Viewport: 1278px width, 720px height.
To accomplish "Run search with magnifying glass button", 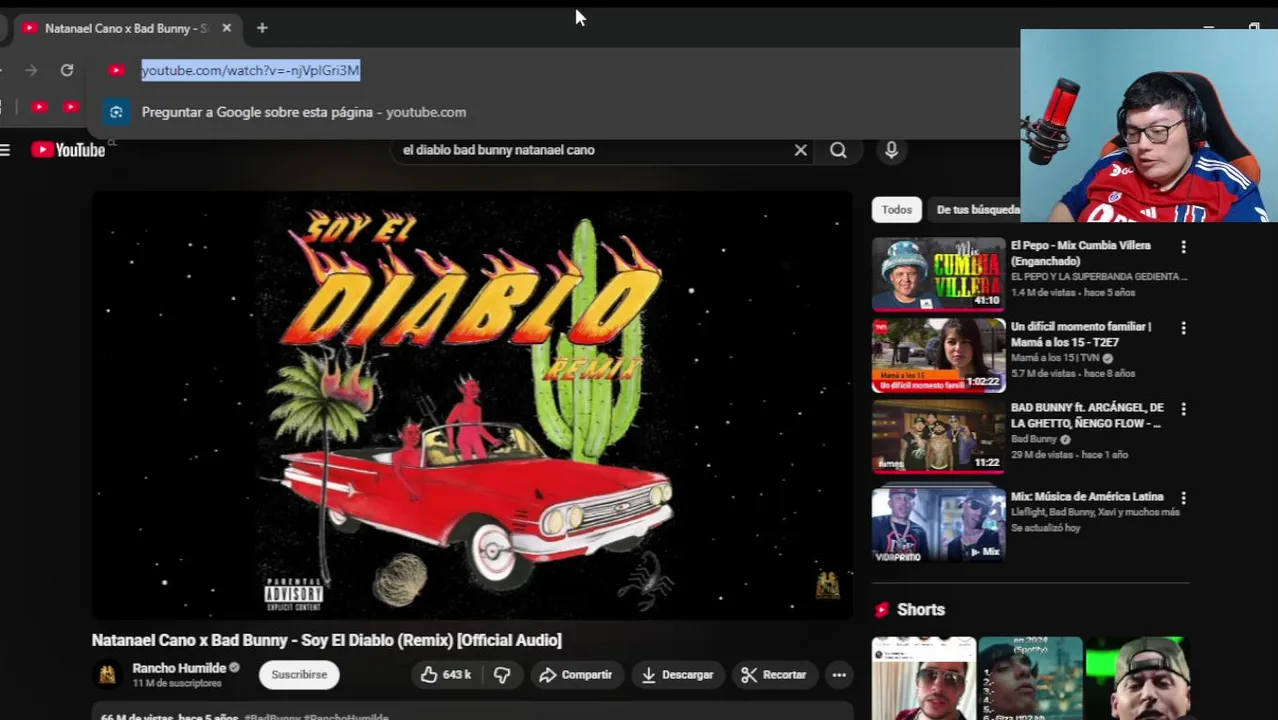I will coord(838,150).
